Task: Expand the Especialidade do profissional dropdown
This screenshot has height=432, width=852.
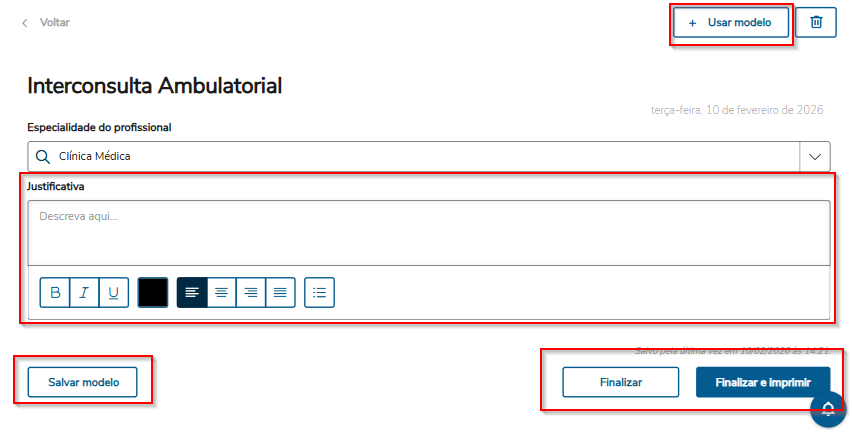Action: (815, 157)
